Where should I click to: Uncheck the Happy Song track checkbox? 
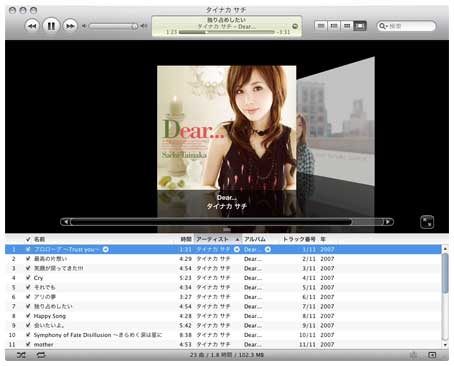[x=28, y=316]
